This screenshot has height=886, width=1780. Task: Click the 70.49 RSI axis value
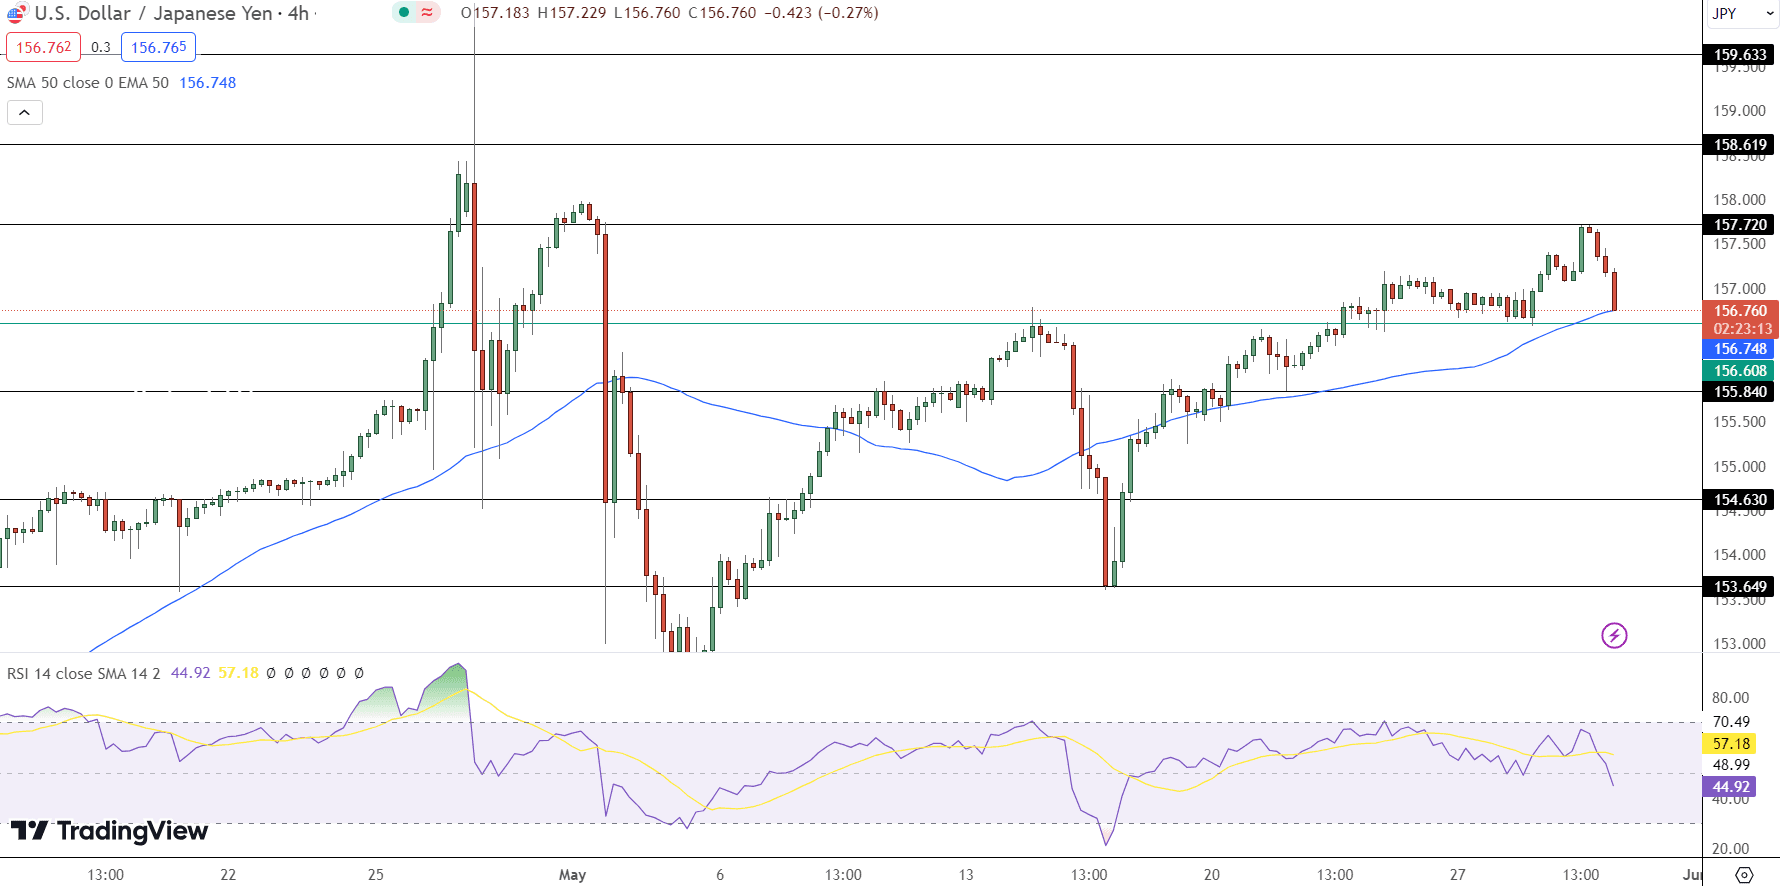1731,722
